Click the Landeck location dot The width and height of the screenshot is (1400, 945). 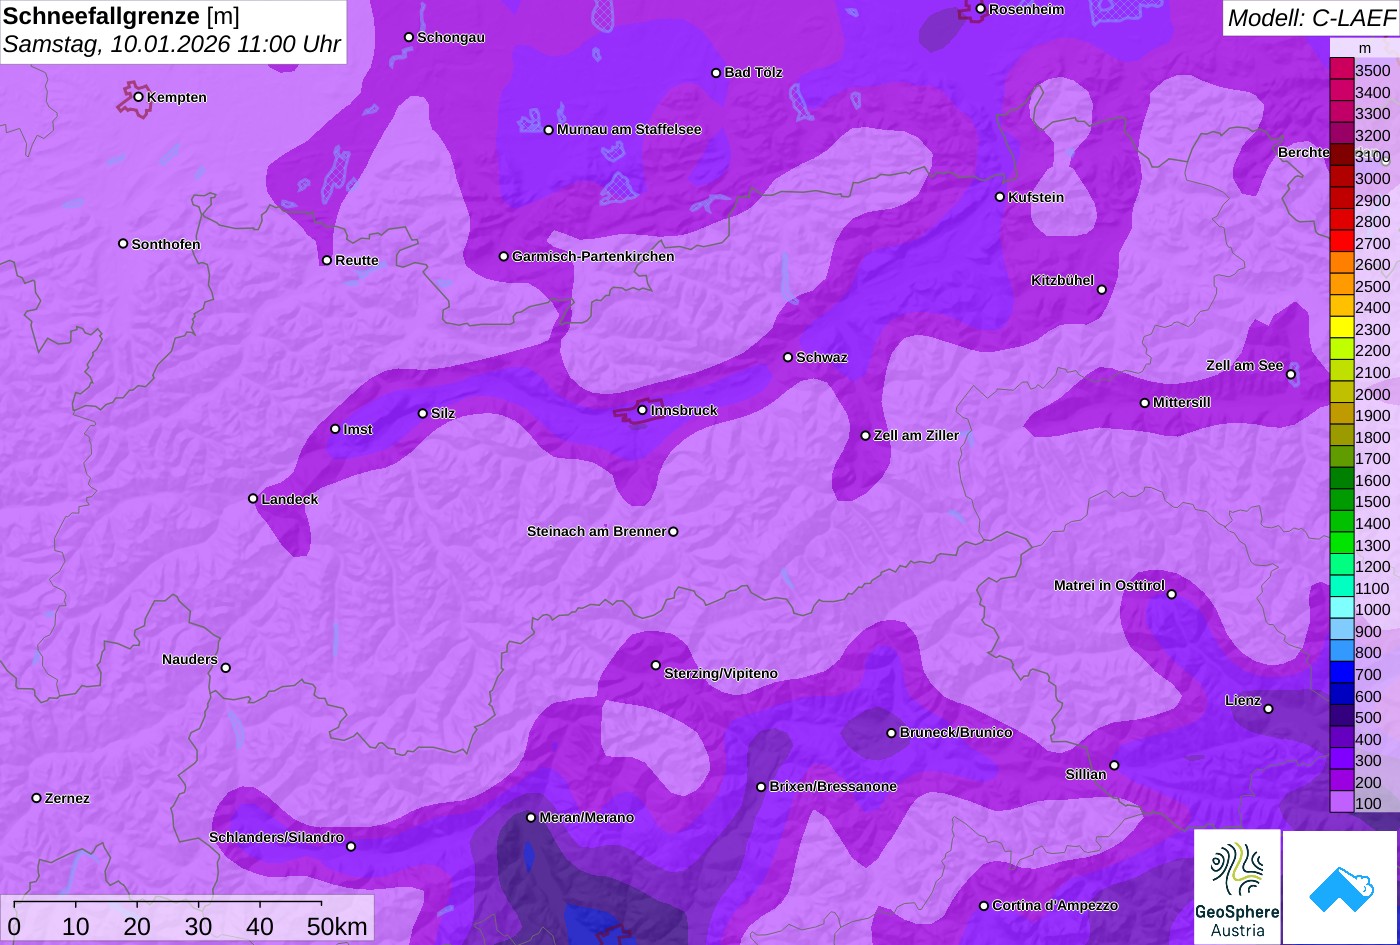pos(253,498)
